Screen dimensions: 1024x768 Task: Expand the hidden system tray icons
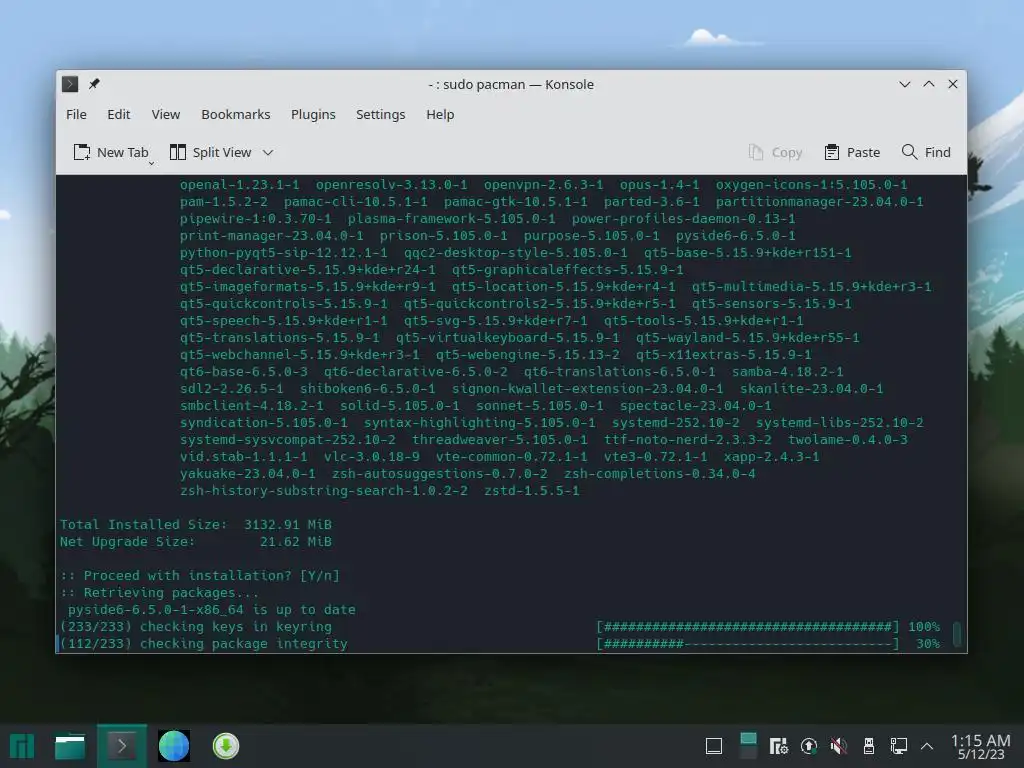click(927, 746)
